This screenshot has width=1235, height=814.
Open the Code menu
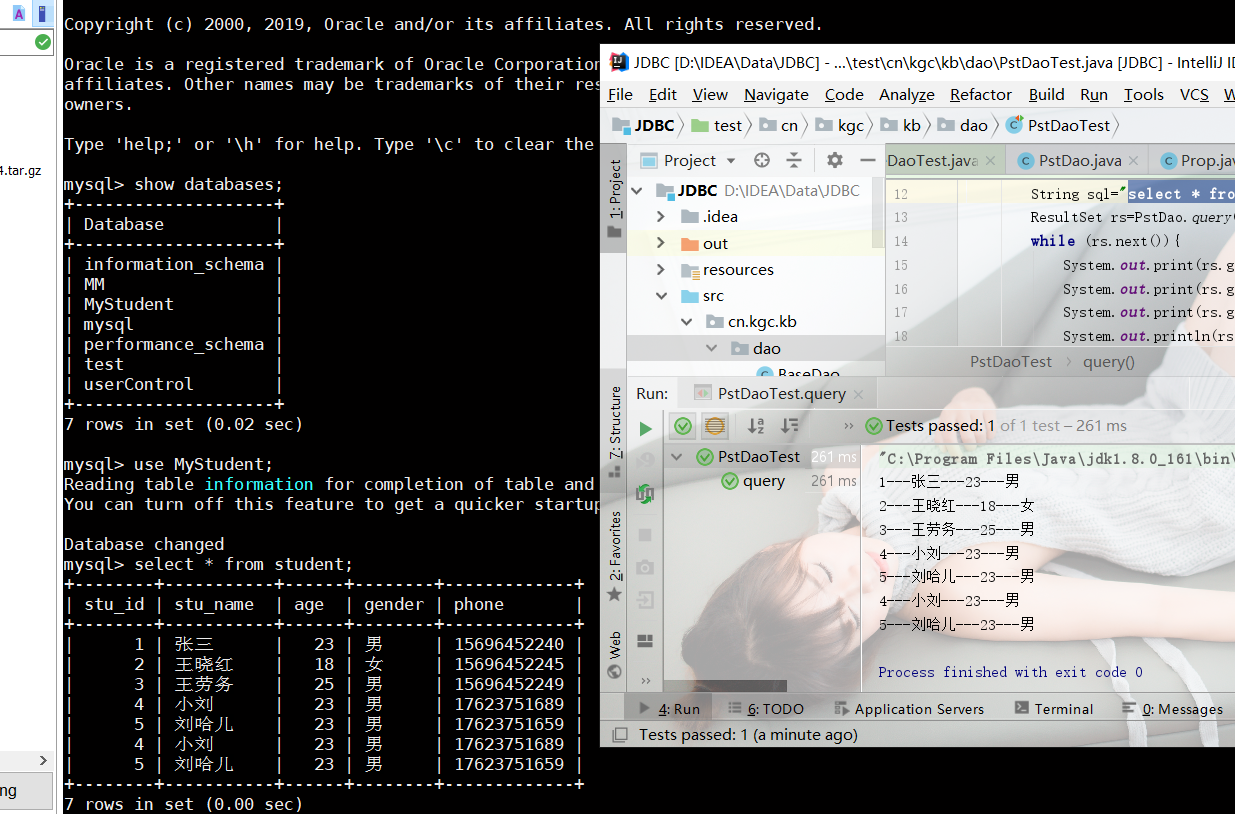click(844, 94)
